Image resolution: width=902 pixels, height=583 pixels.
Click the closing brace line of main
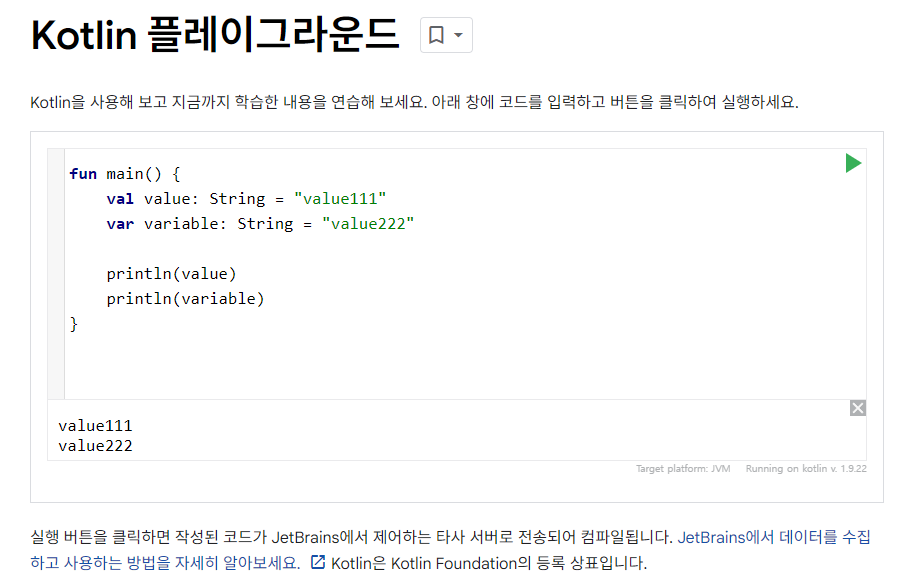[x=74, y=324]
